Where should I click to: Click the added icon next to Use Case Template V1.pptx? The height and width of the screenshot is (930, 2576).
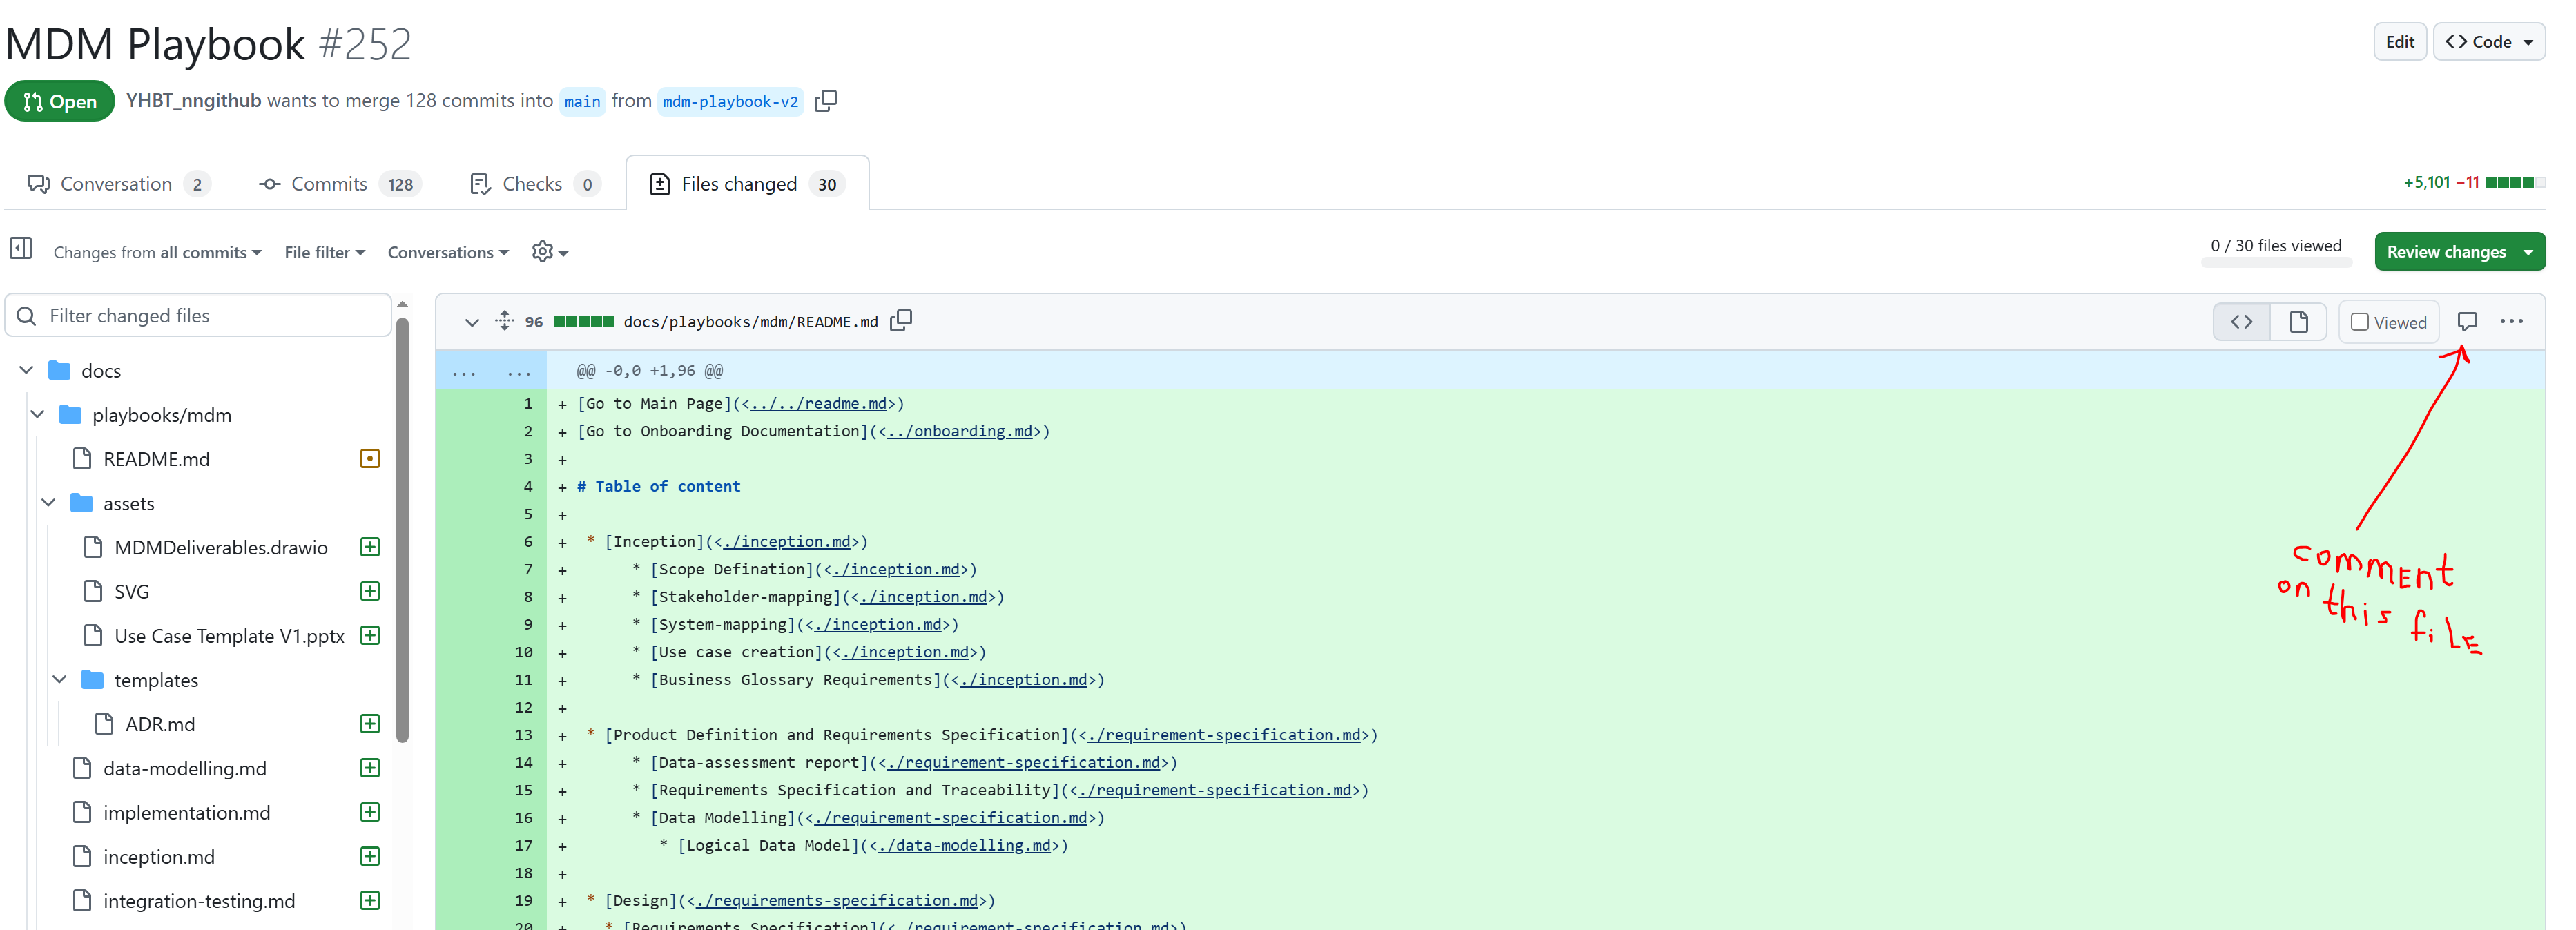pyautogui.click(x=370, y=635)
